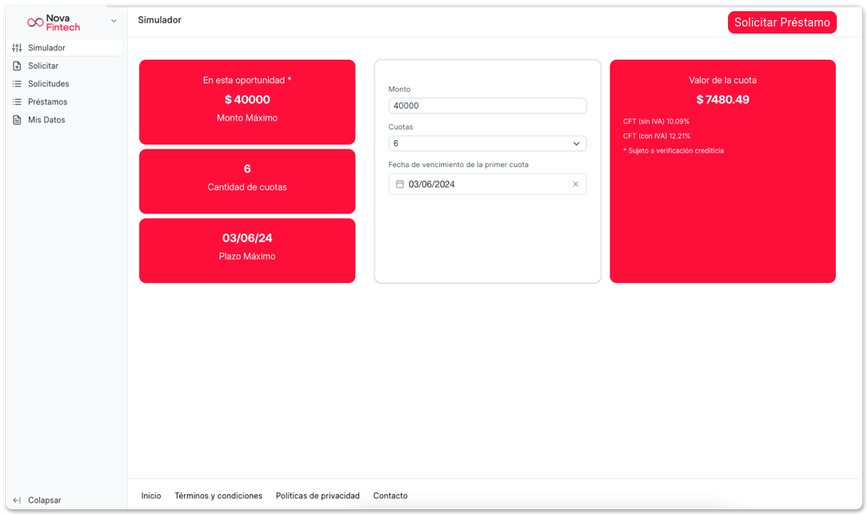Click the Préstamos list icon in sidebar
Screen dimensions: 868x515
click(17, 102)
